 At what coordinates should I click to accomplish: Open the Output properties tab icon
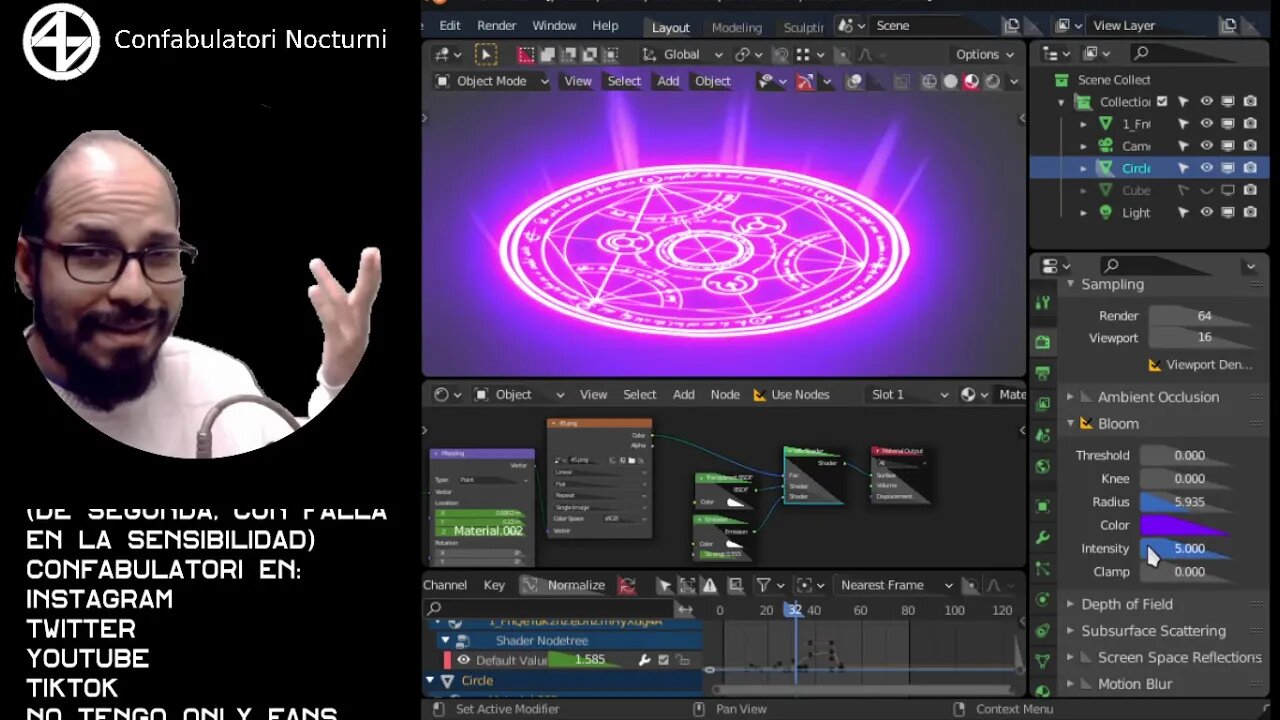coord(1042,373)
